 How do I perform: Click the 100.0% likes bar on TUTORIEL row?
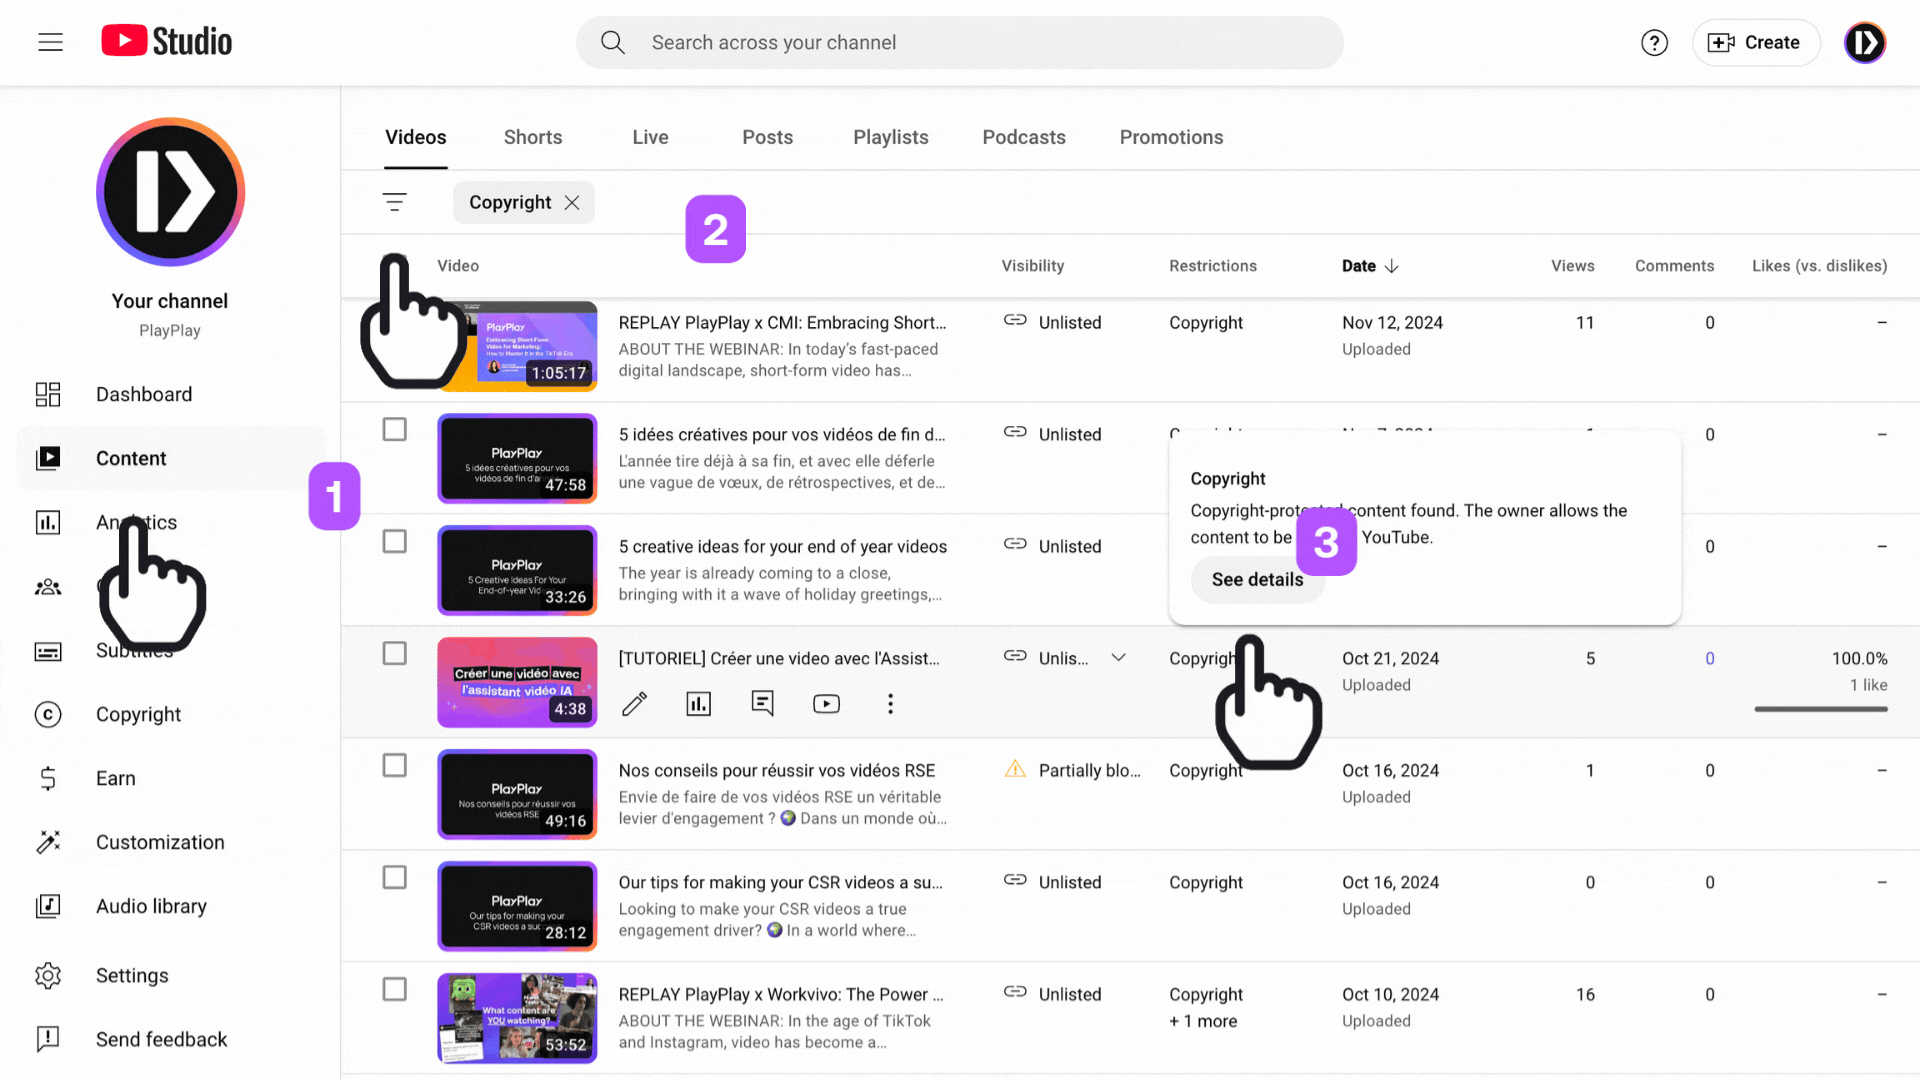1821,709
